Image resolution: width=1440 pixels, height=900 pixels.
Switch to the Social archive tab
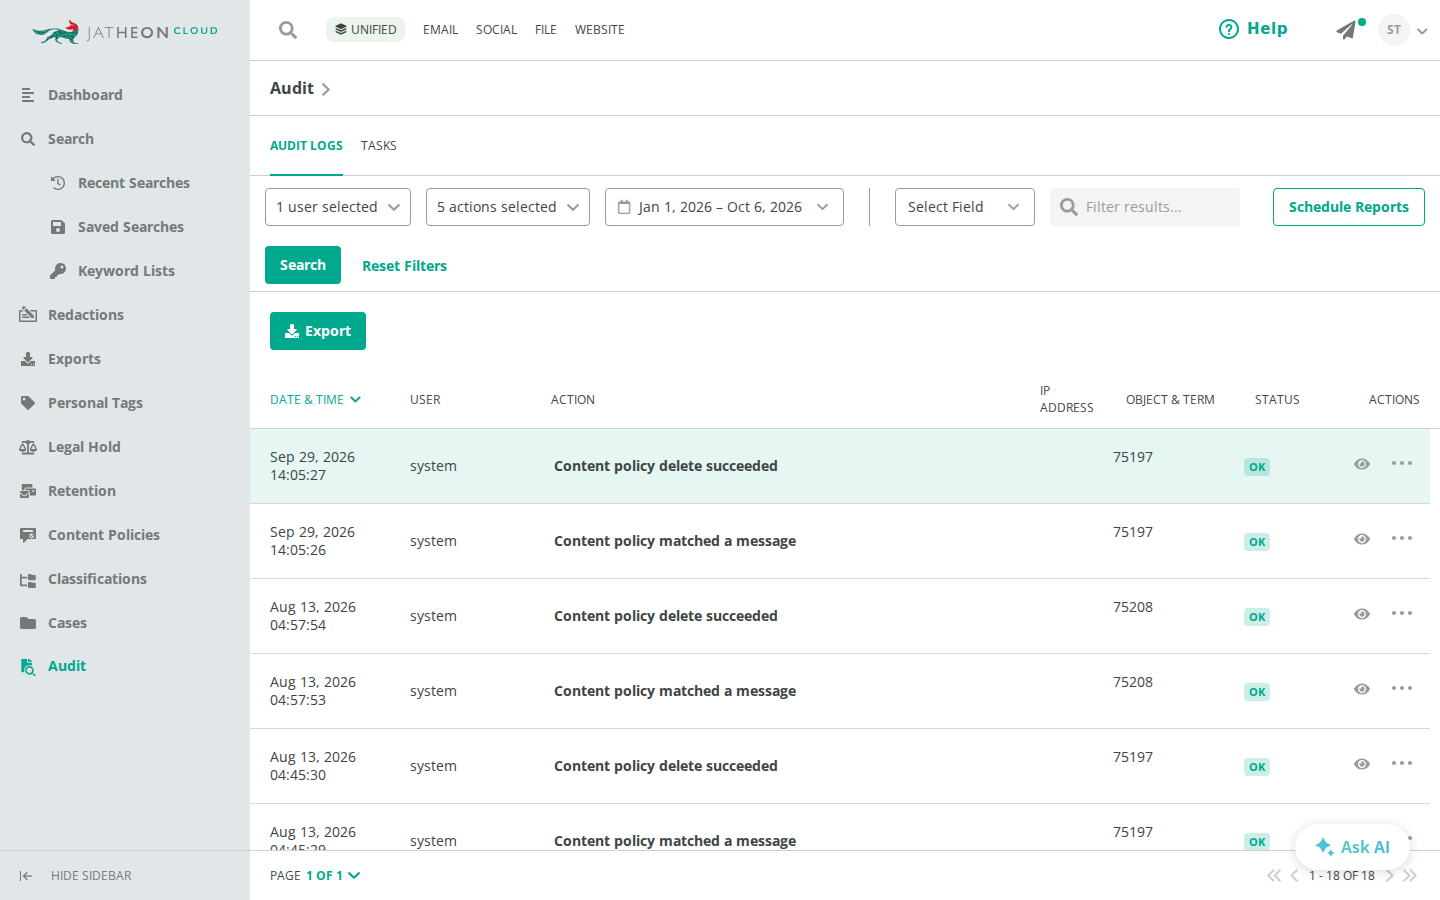496,30
